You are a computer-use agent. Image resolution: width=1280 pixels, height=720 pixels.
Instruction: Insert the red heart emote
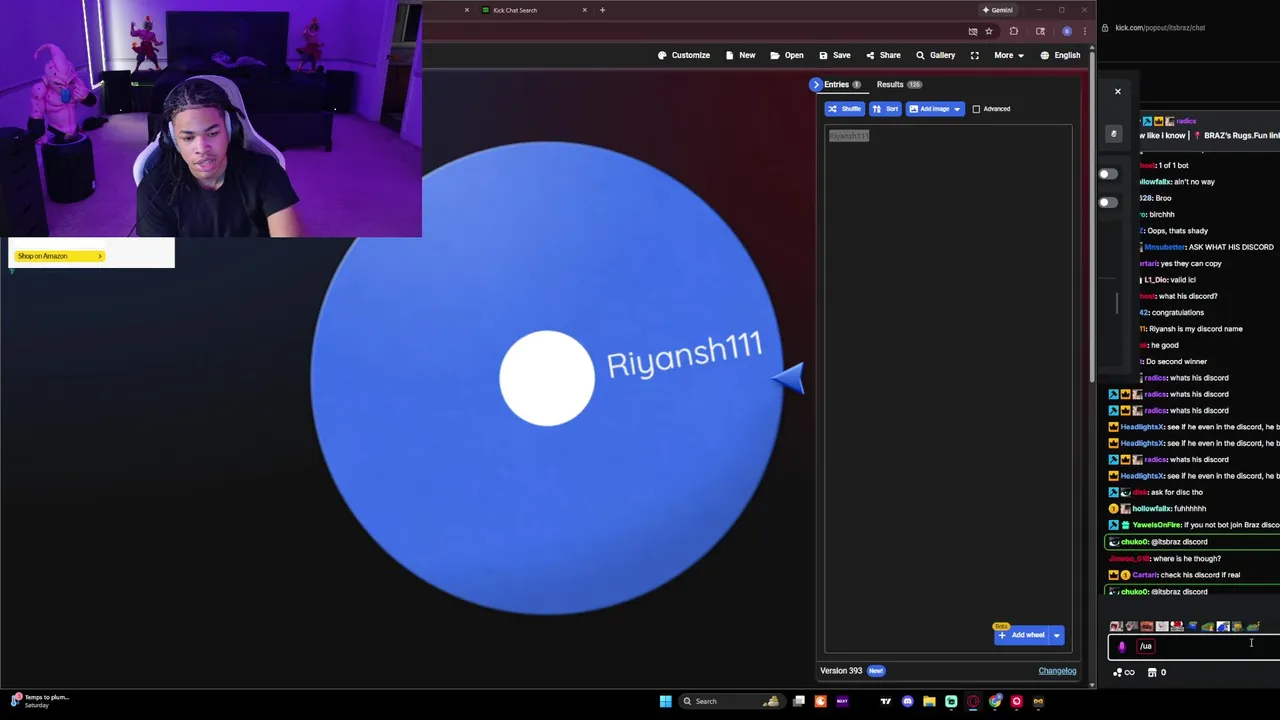click(x=1177, y=627)
